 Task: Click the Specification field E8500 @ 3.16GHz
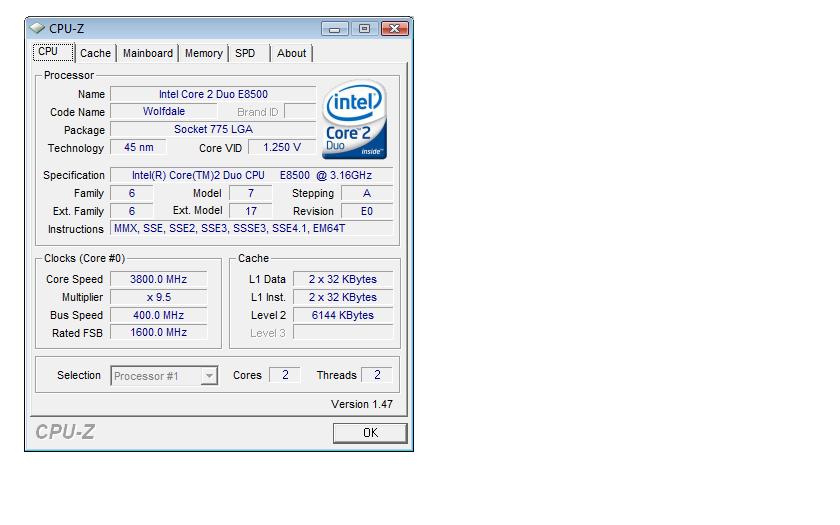tap(252, 175)
